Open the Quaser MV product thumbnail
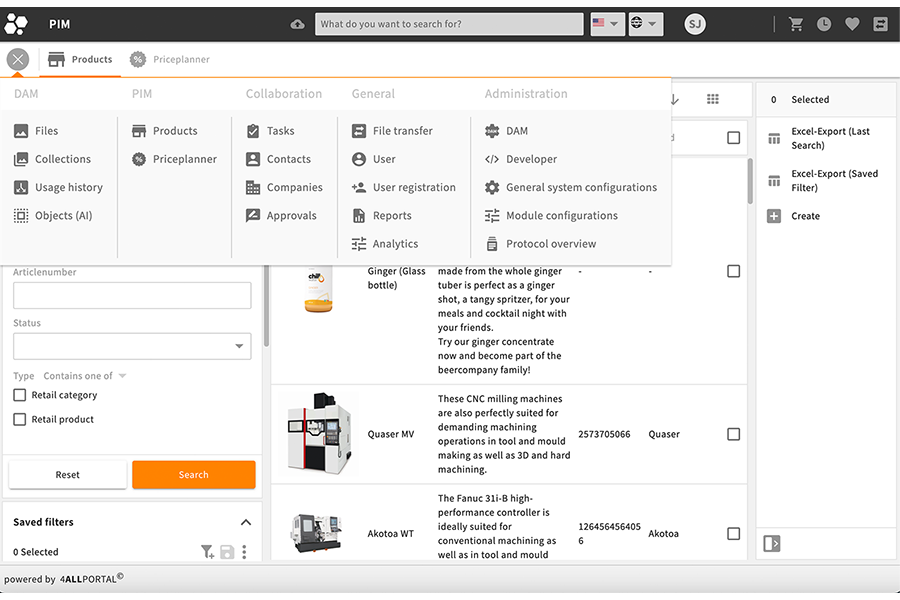900x600 pixels. click(x=319, y=433)
